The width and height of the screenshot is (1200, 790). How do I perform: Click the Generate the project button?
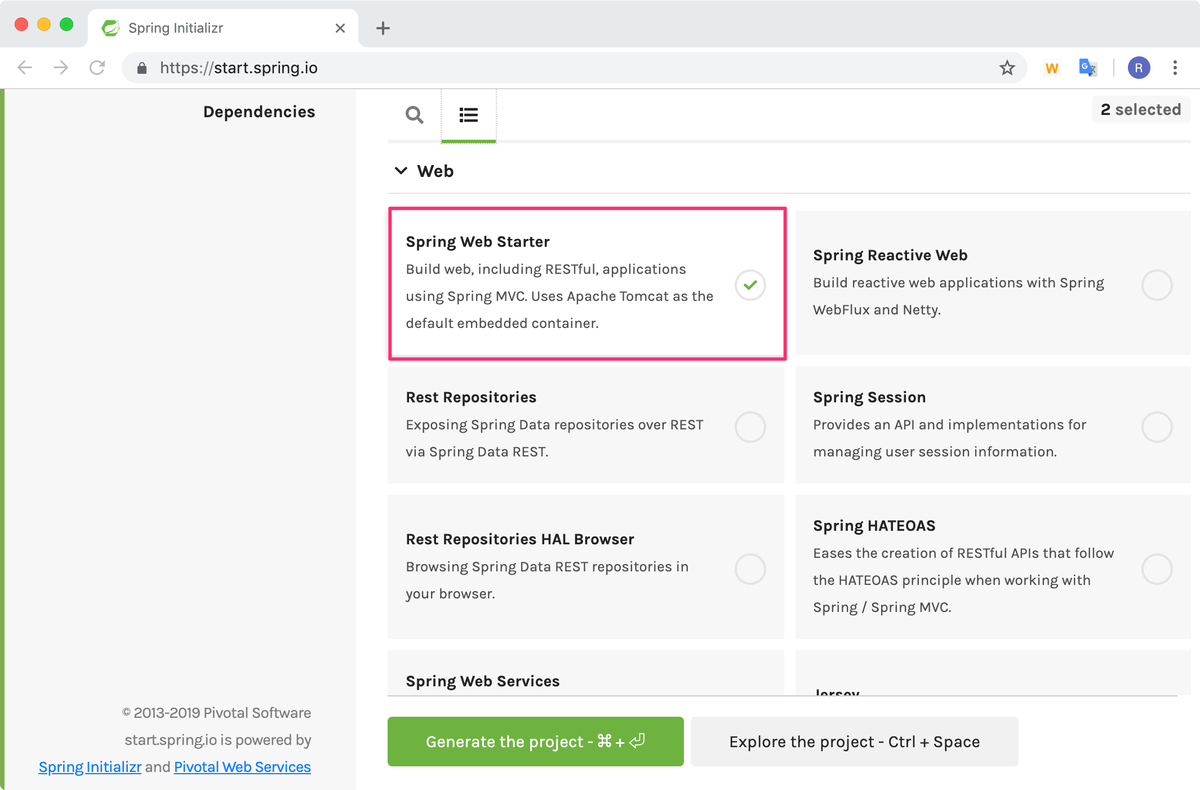click(x=536, y=741)
